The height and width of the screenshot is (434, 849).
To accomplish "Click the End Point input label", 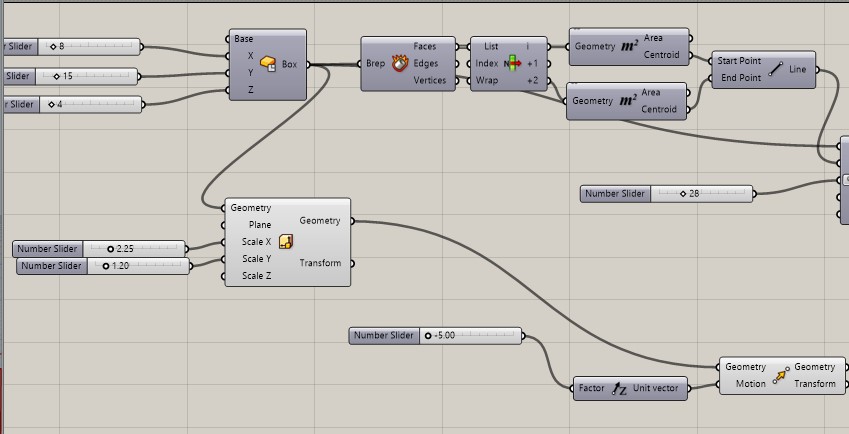I will (x=741, y=78).
